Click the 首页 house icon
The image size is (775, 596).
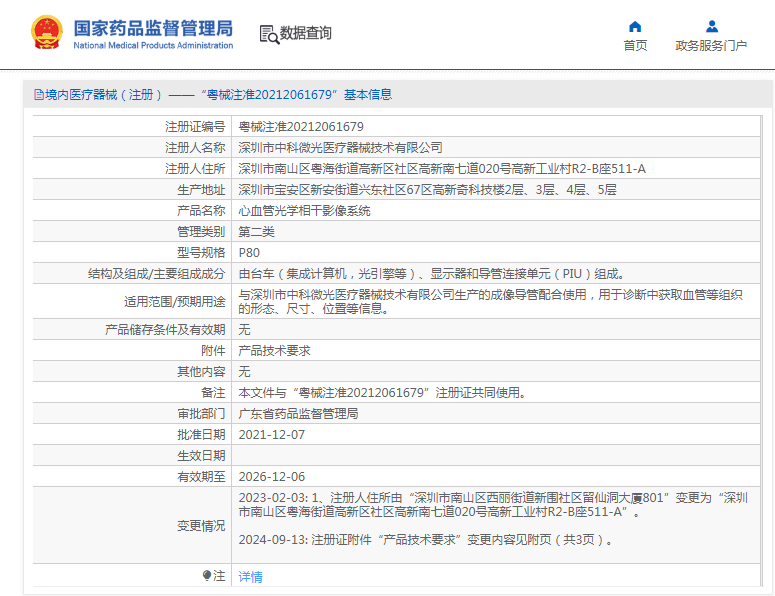pos(635,26)
